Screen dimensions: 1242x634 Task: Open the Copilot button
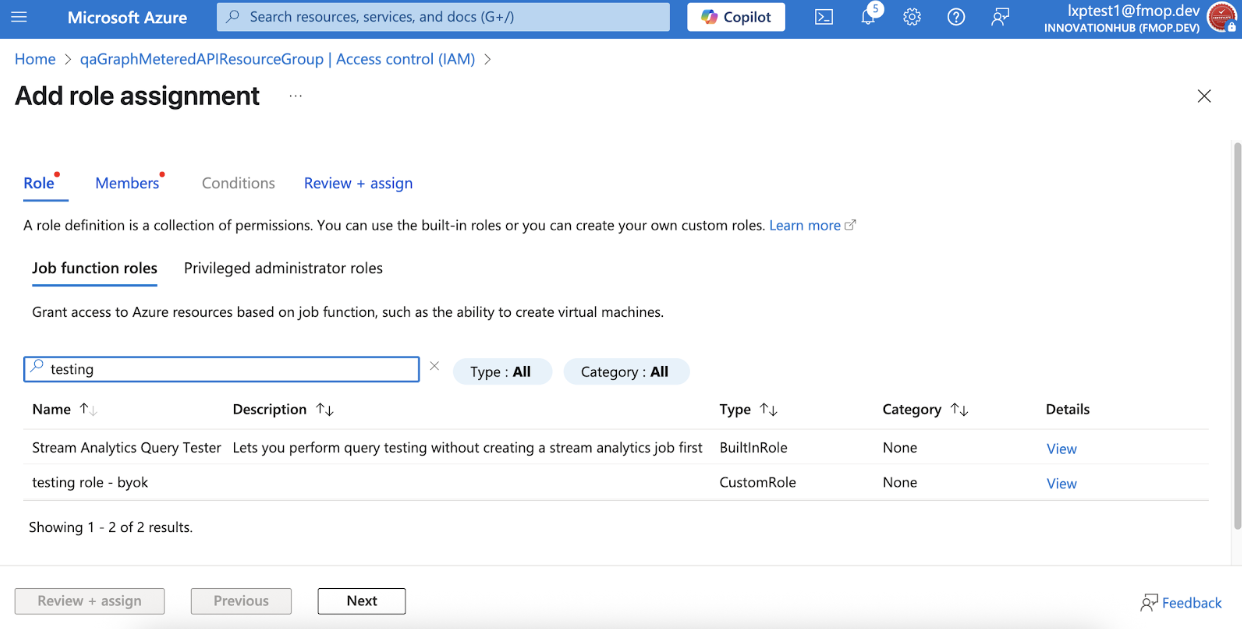pos(736,17)
